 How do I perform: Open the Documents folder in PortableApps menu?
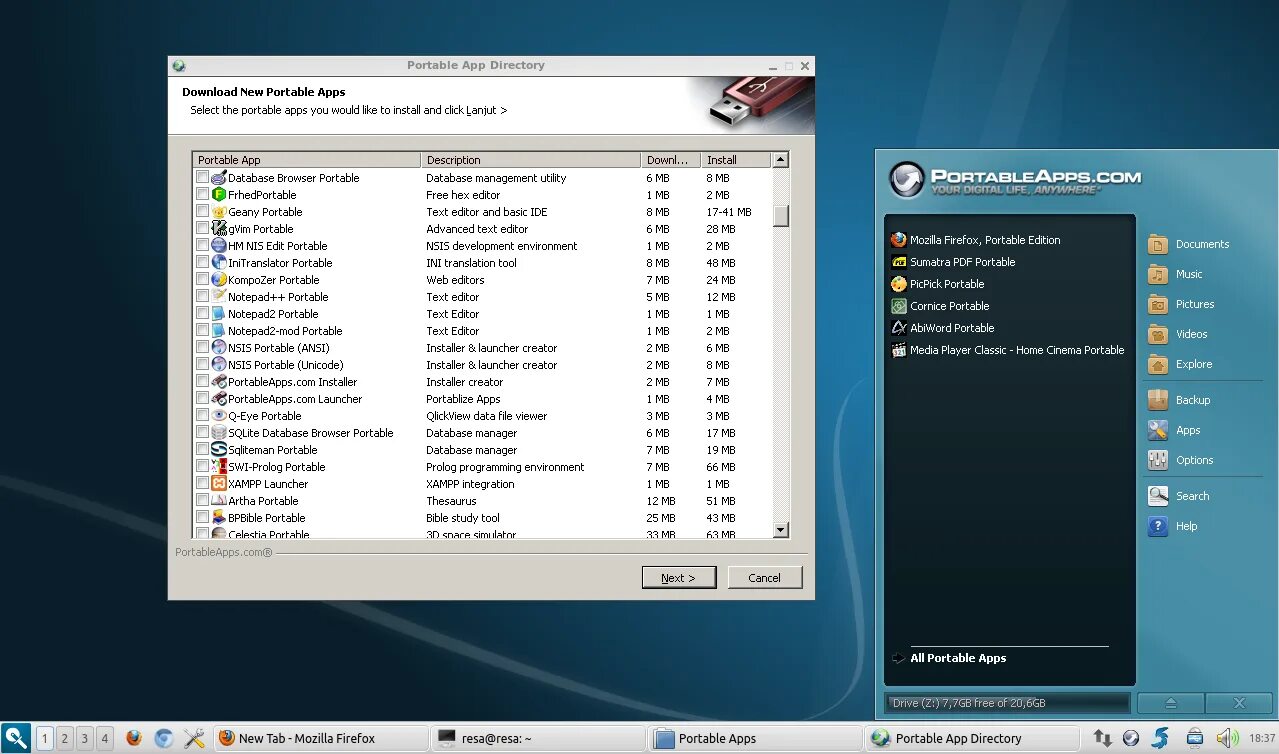click(1189, 244)
